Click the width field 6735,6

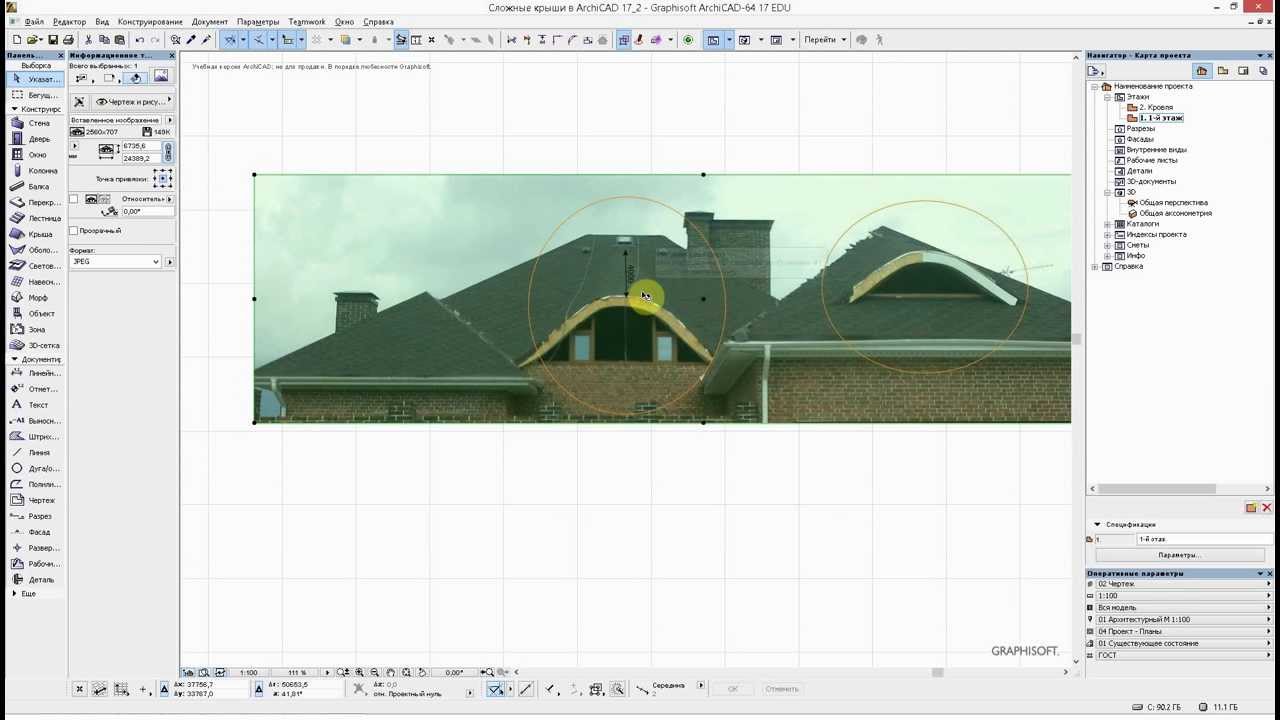click(x=141, y=147)
